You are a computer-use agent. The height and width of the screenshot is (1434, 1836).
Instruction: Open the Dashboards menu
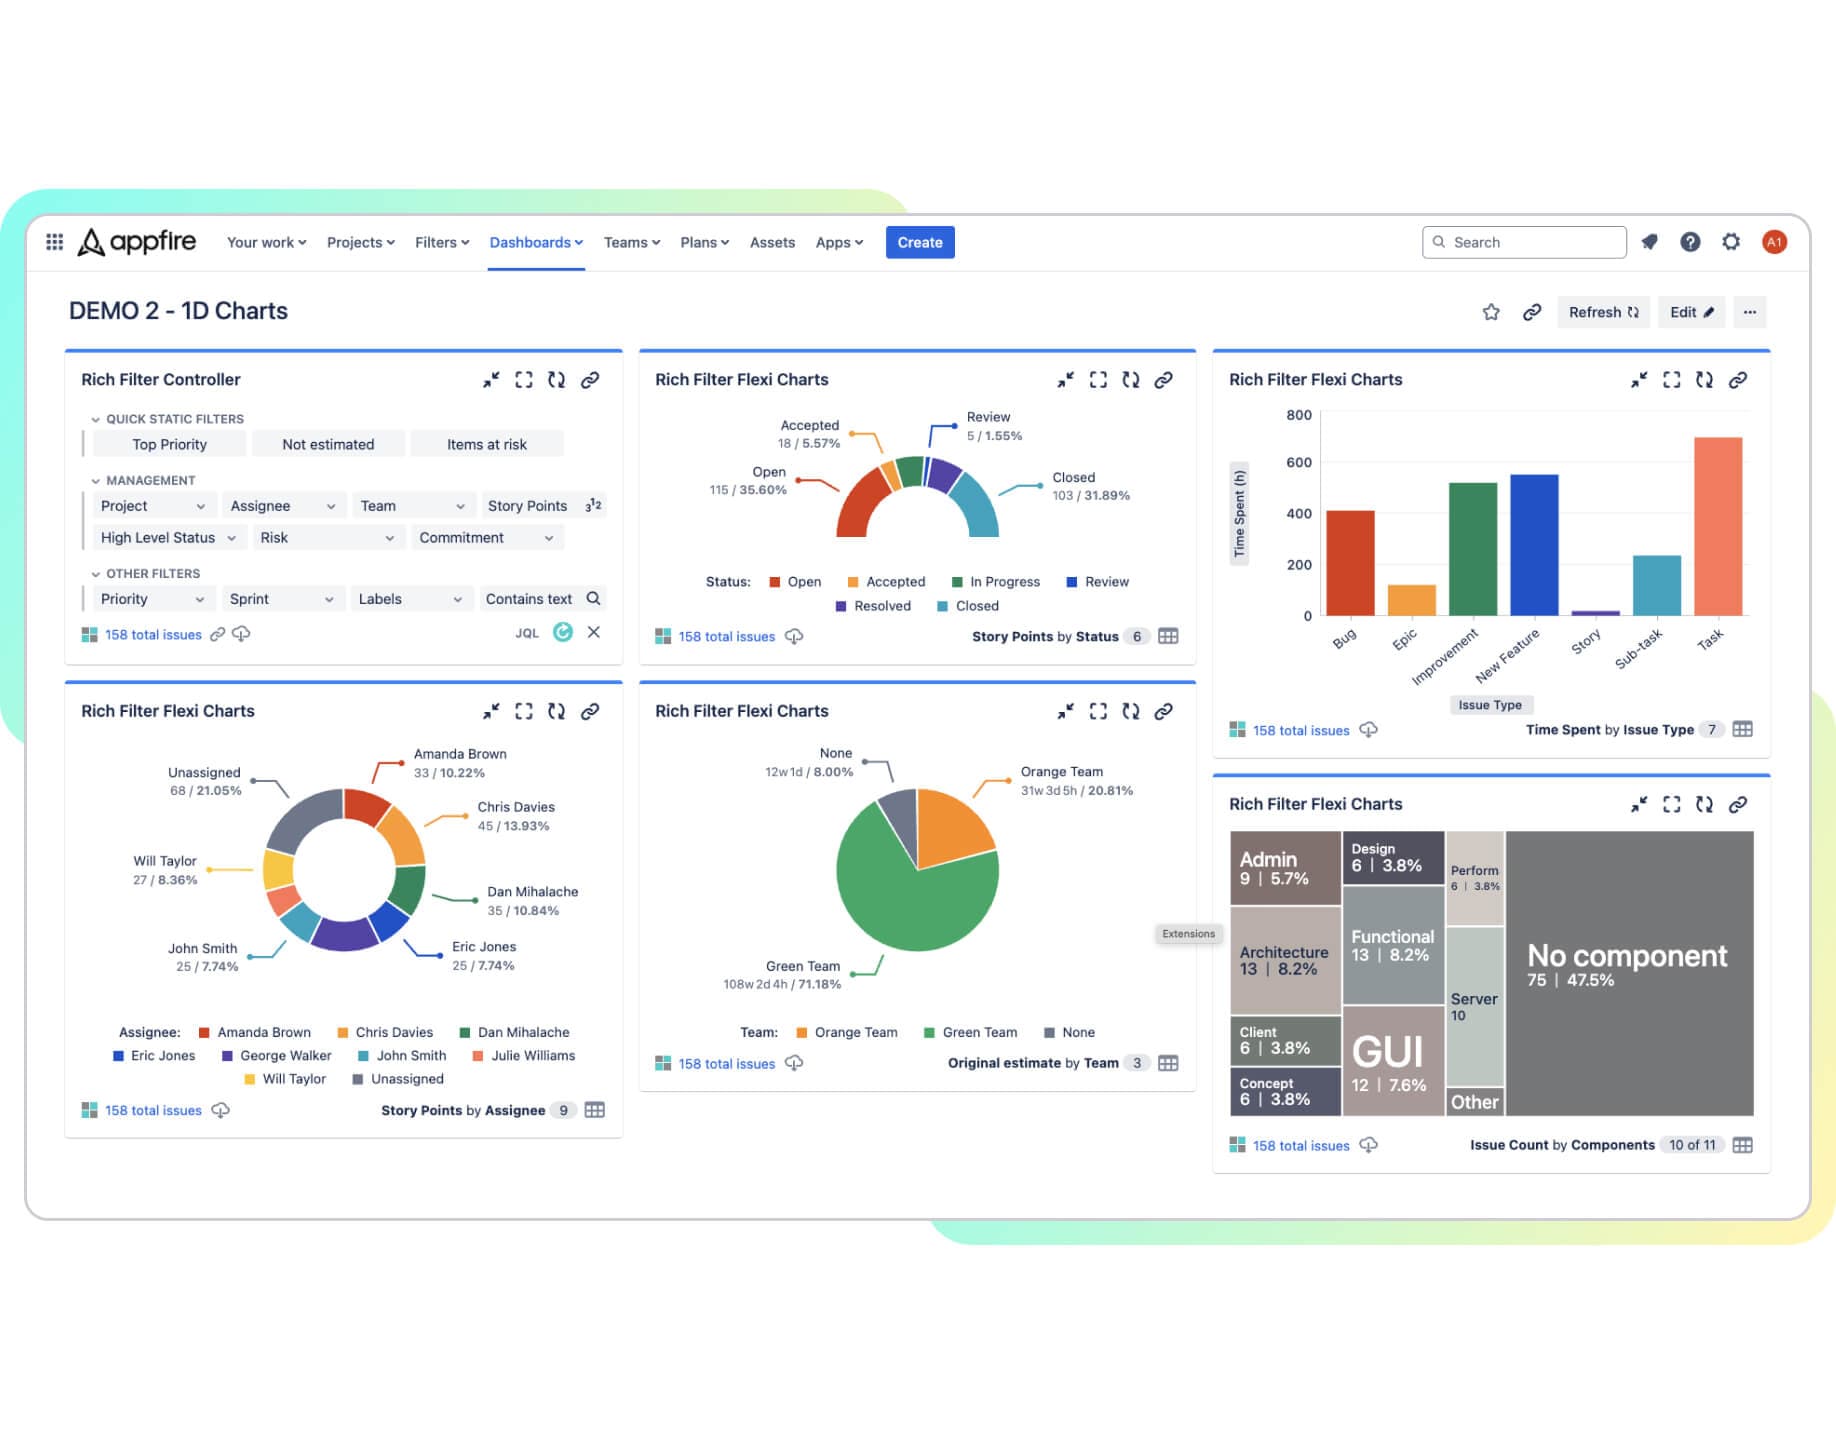click(536, 242)
